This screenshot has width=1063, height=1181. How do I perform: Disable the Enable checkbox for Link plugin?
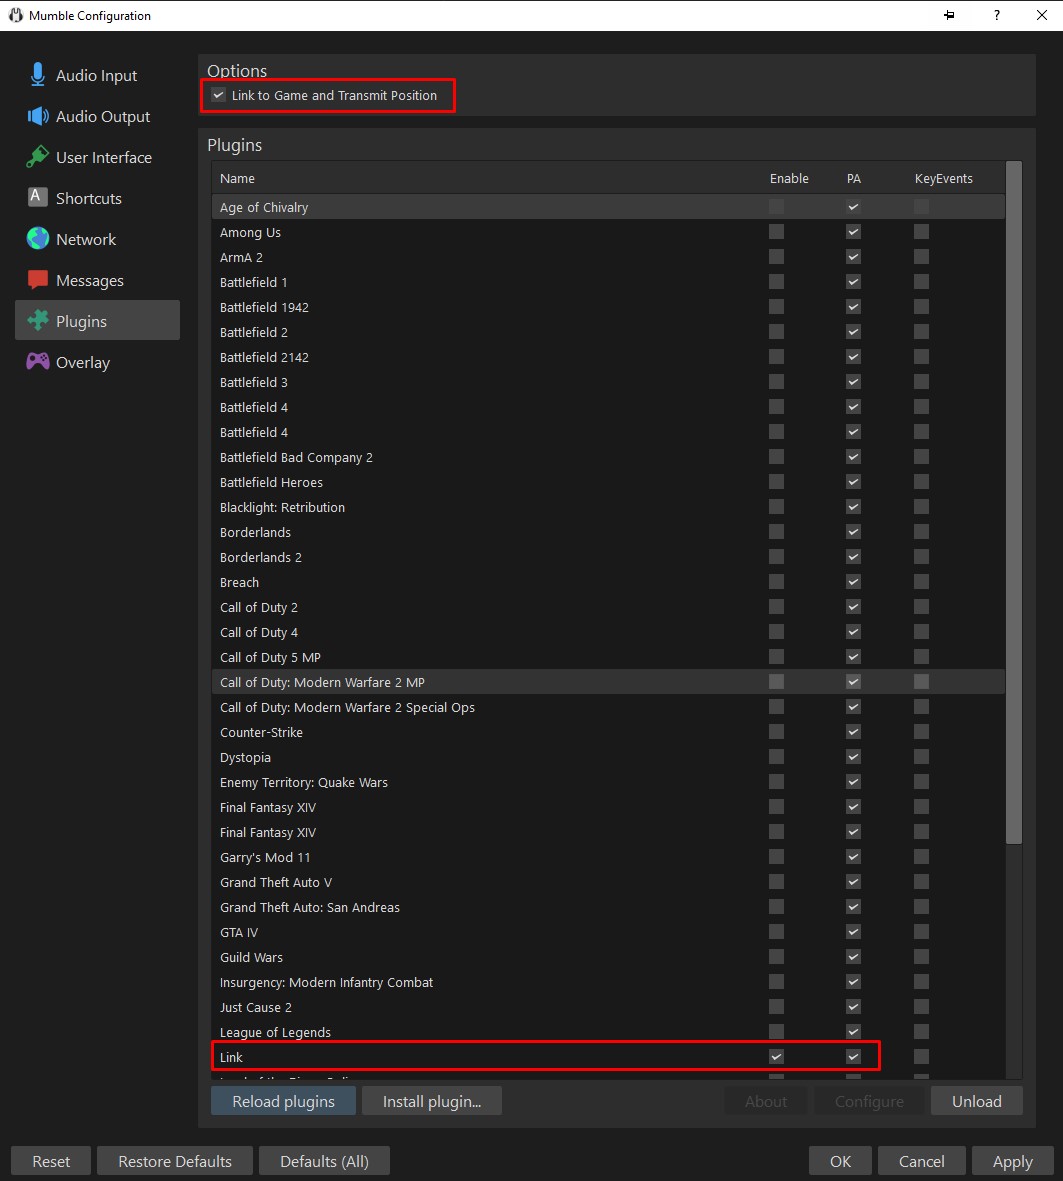tap(777, 1057)
